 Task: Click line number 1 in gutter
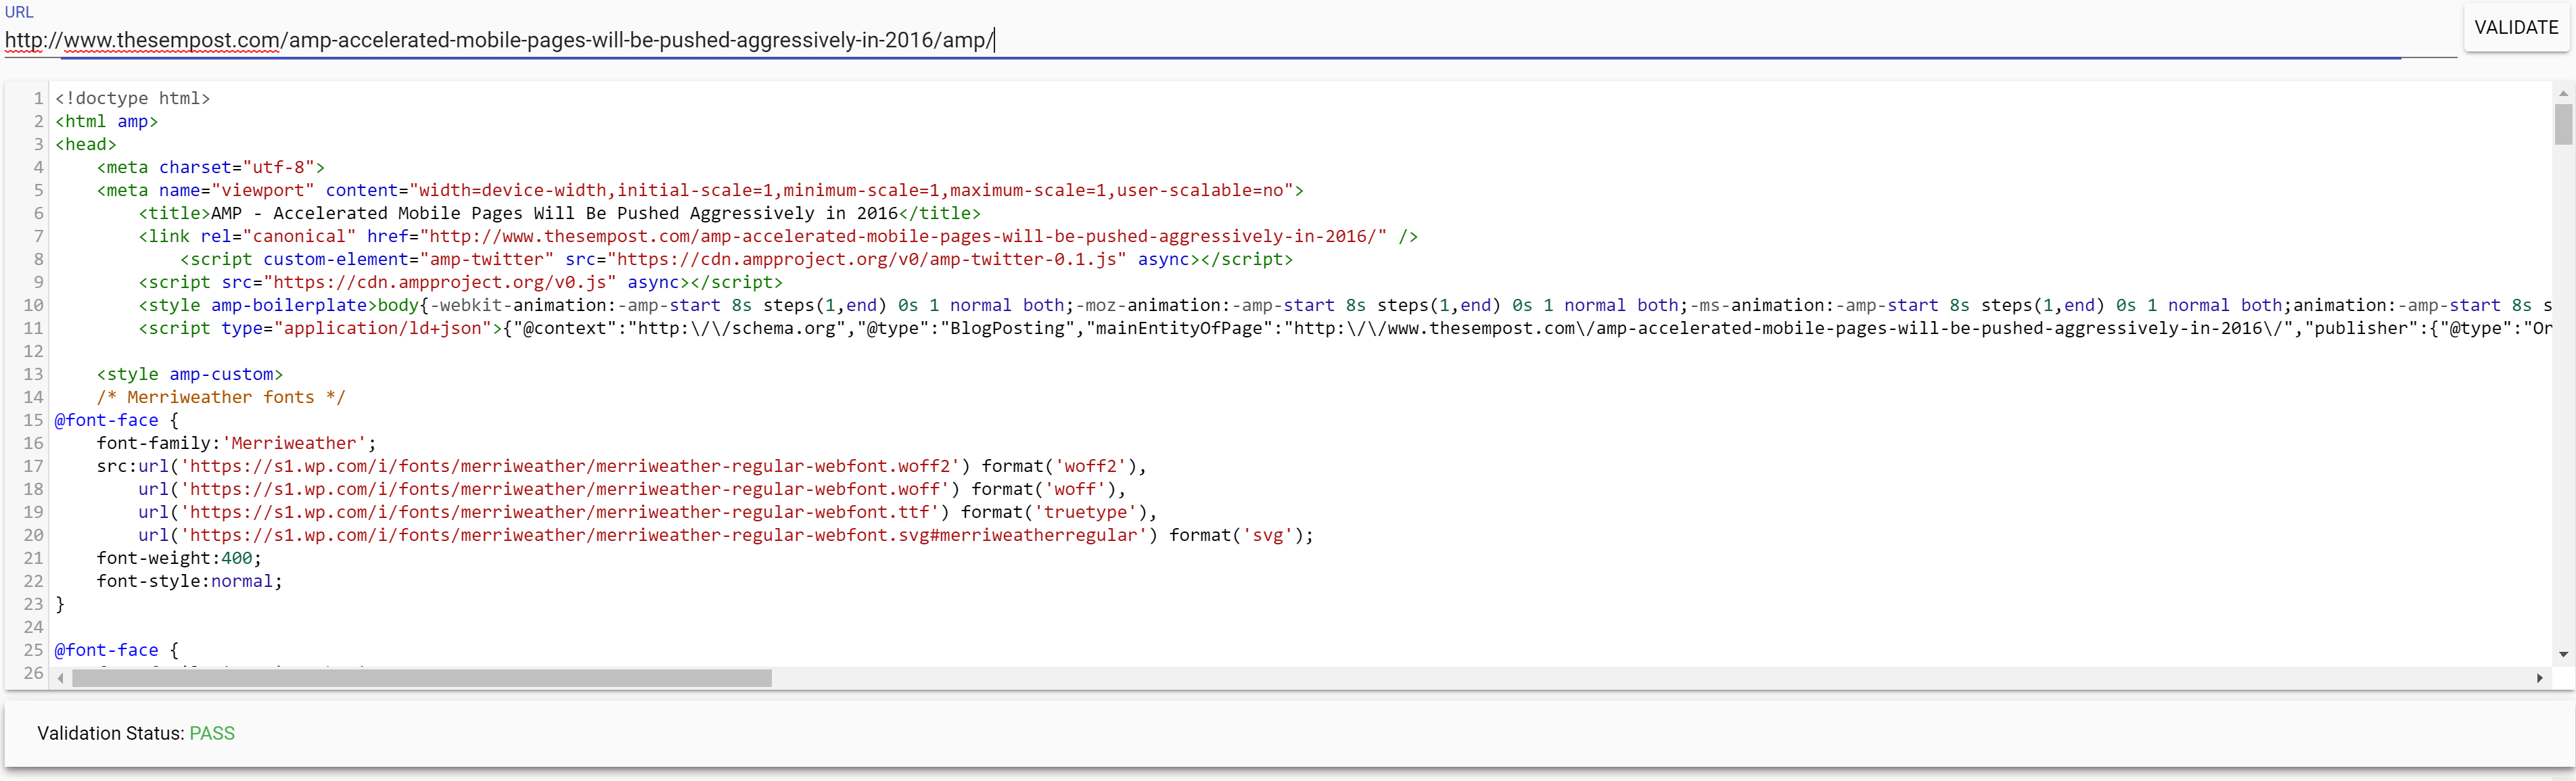tap(38, 98)
